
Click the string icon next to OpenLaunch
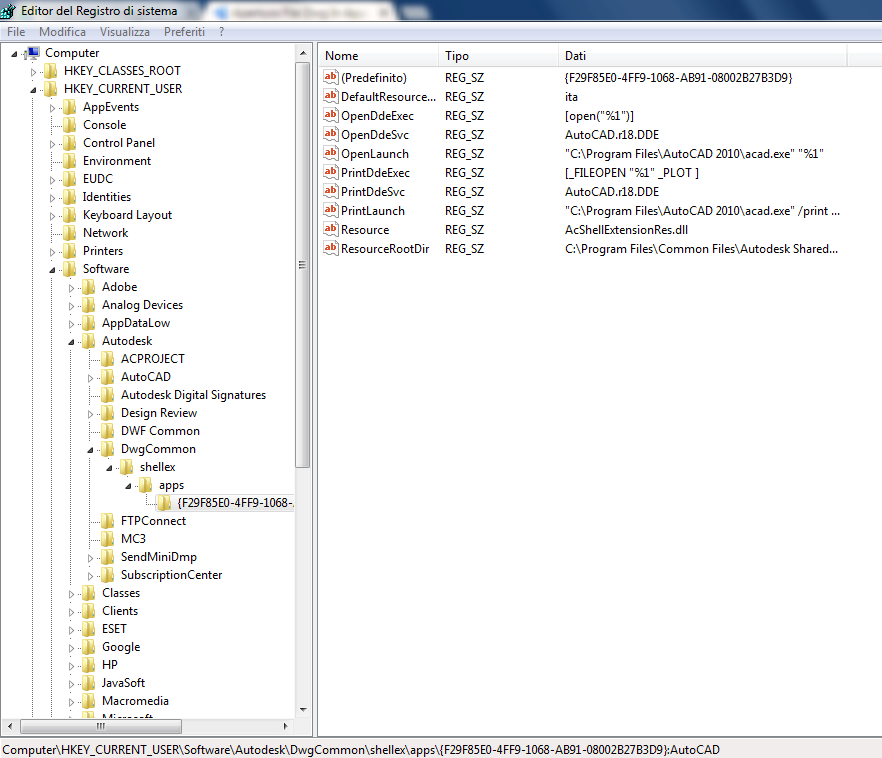point(331,154)
